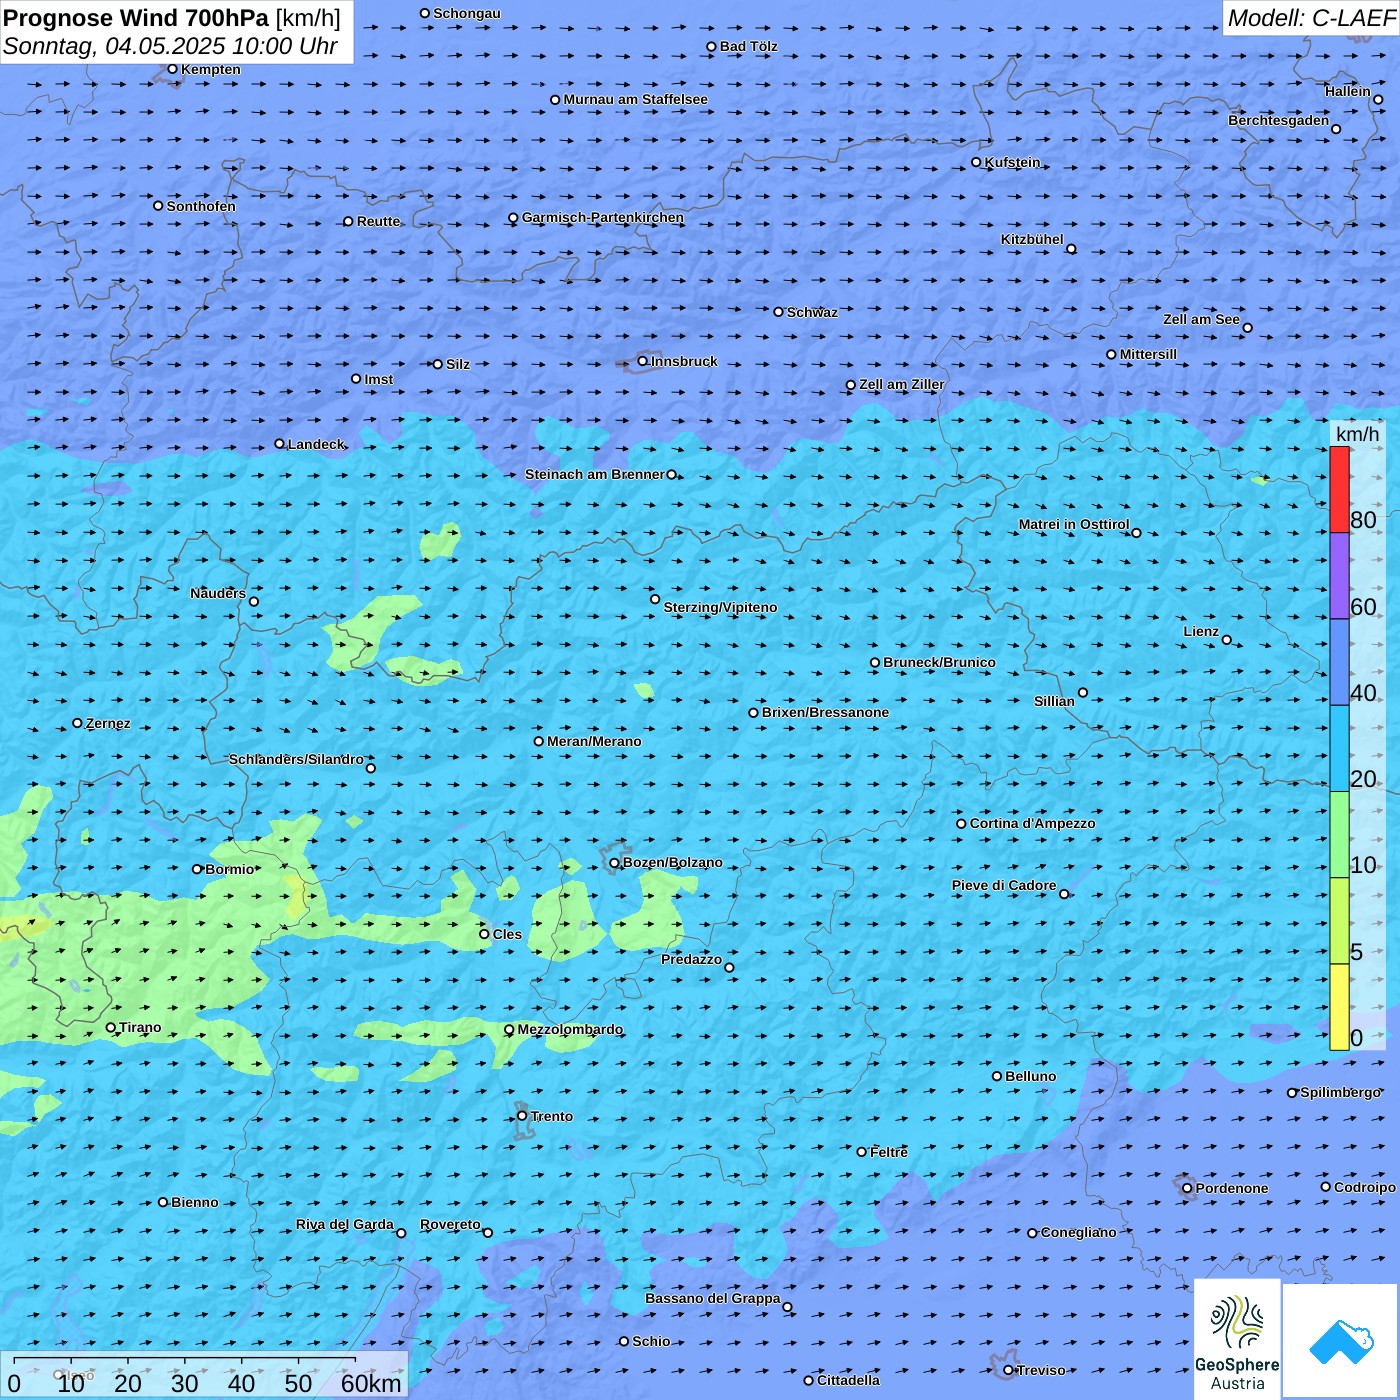Viewport: 1400px width, 1400px height.
Task: Click the Lienz location dot
Action: click(1227, 640)
